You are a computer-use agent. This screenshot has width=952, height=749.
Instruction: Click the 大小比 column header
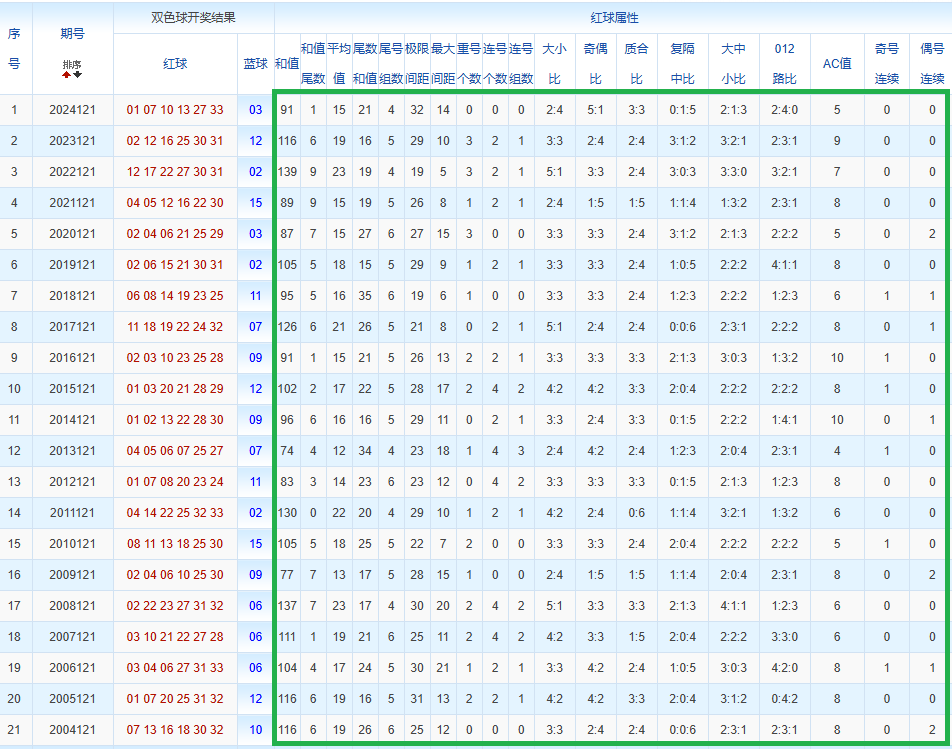click(554, 63)
